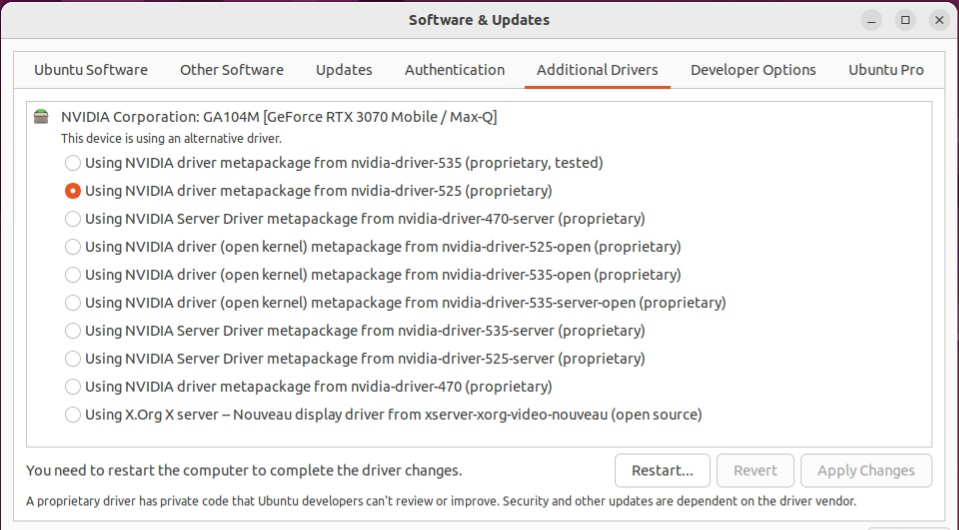Screen dimensions: 959x530
Task: Go to the Updates tab
Action: pos(344,70)
